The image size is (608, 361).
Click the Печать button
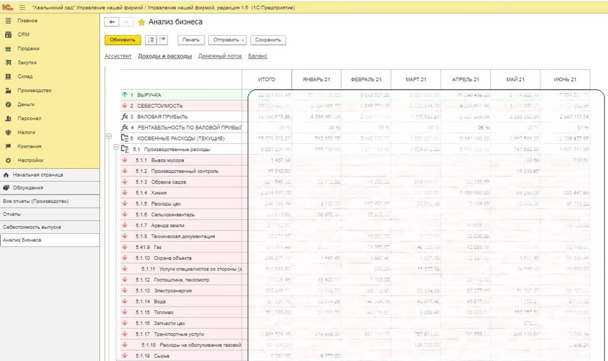(x=191, y=40)
